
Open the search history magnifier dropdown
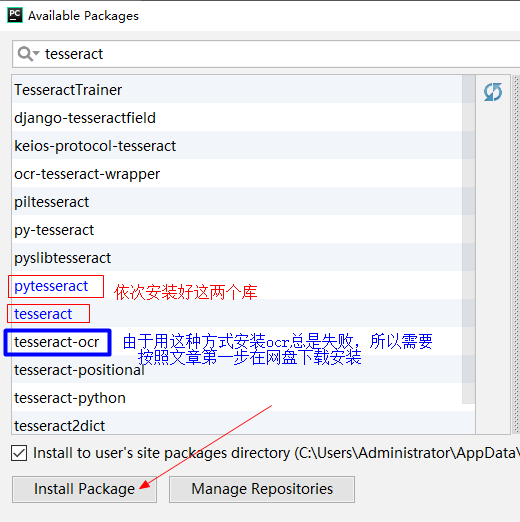[28, 54]
